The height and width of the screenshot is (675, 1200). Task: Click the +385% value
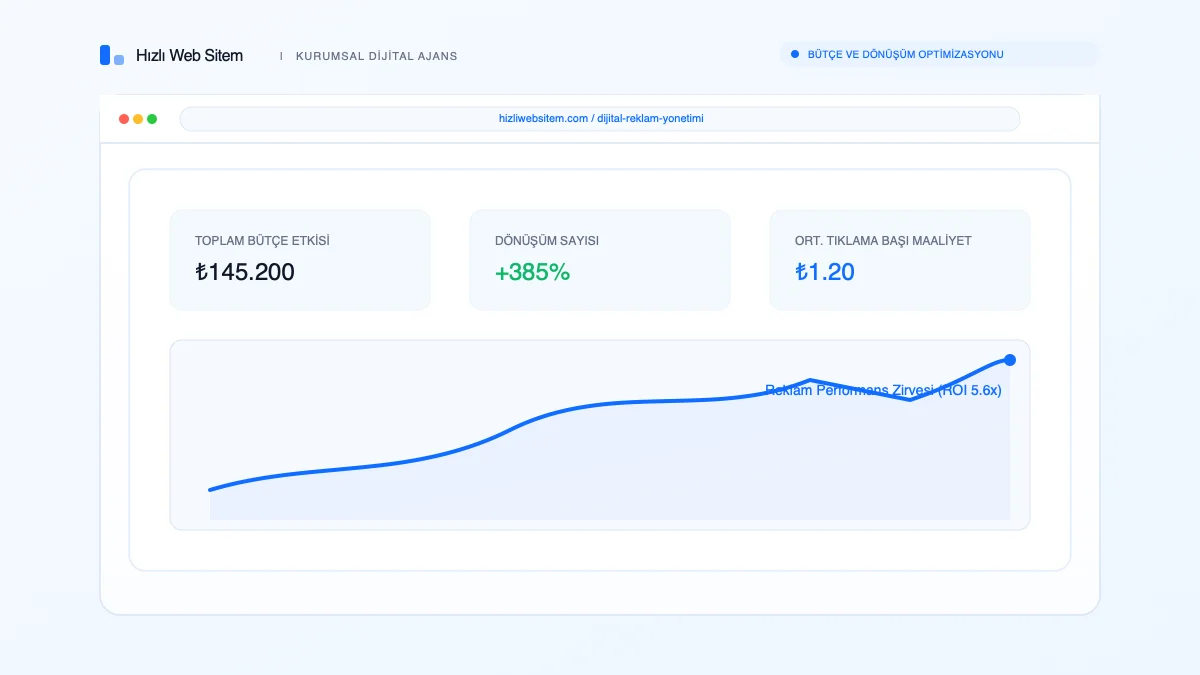point(532,272)
